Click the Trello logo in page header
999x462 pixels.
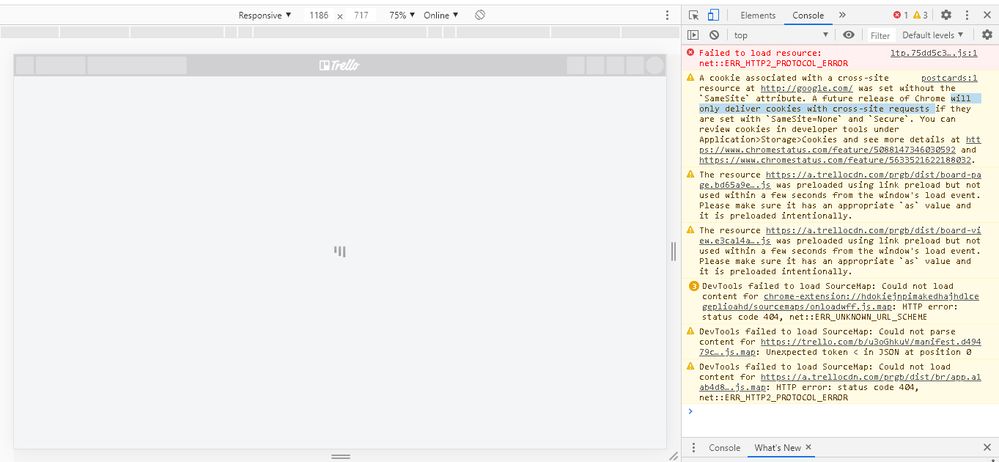point(339,65)
